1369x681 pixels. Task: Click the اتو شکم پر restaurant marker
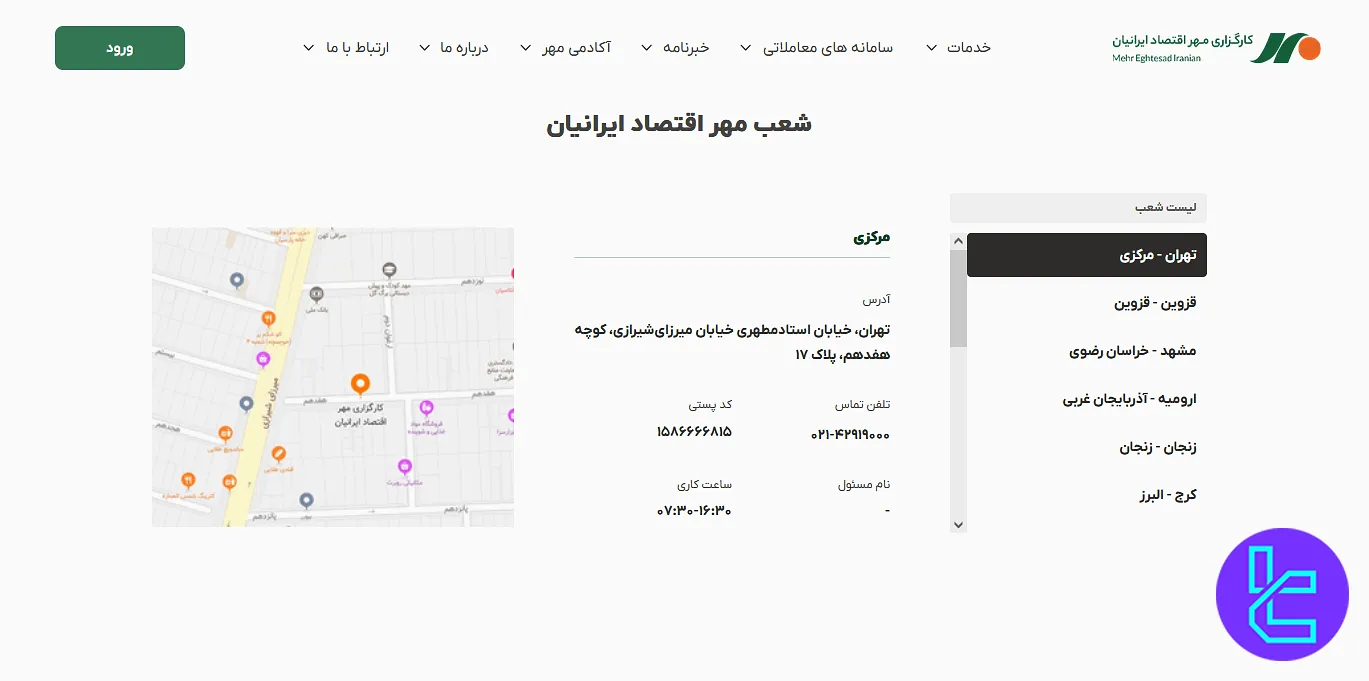[266, 318]
